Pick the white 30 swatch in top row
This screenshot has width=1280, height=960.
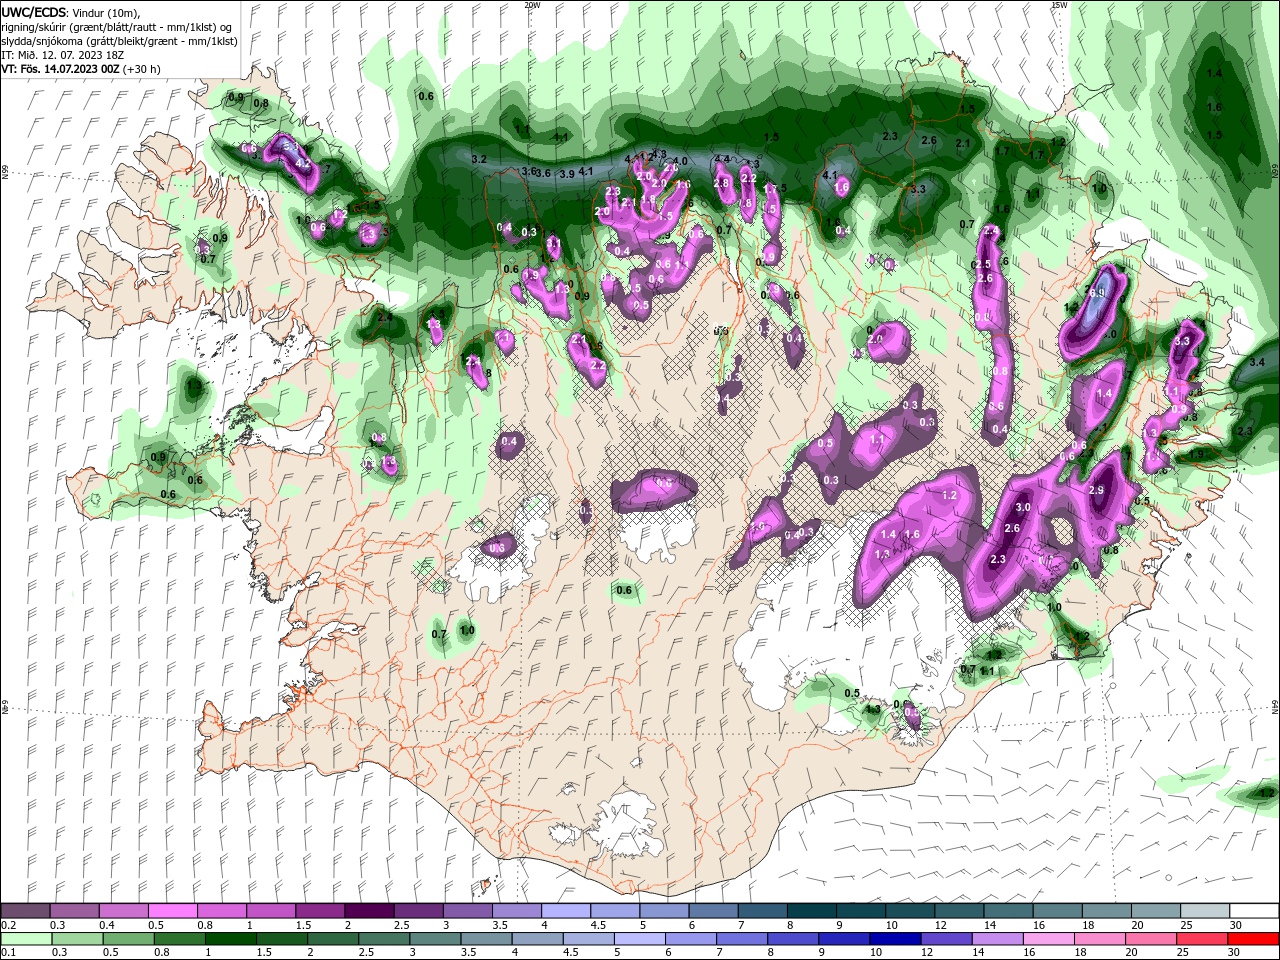click(x=1252, y=911)
